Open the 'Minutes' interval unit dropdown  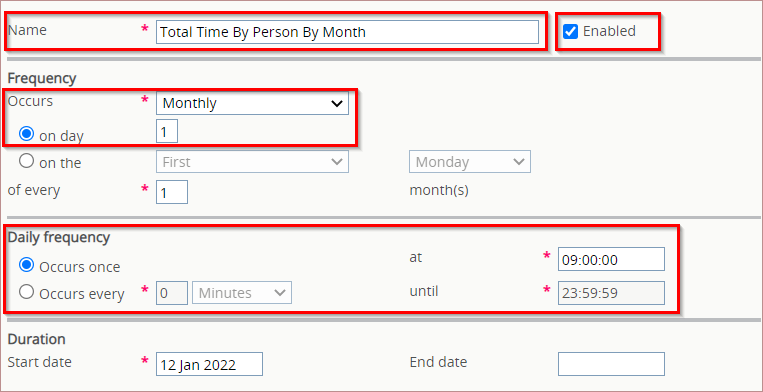242,293
